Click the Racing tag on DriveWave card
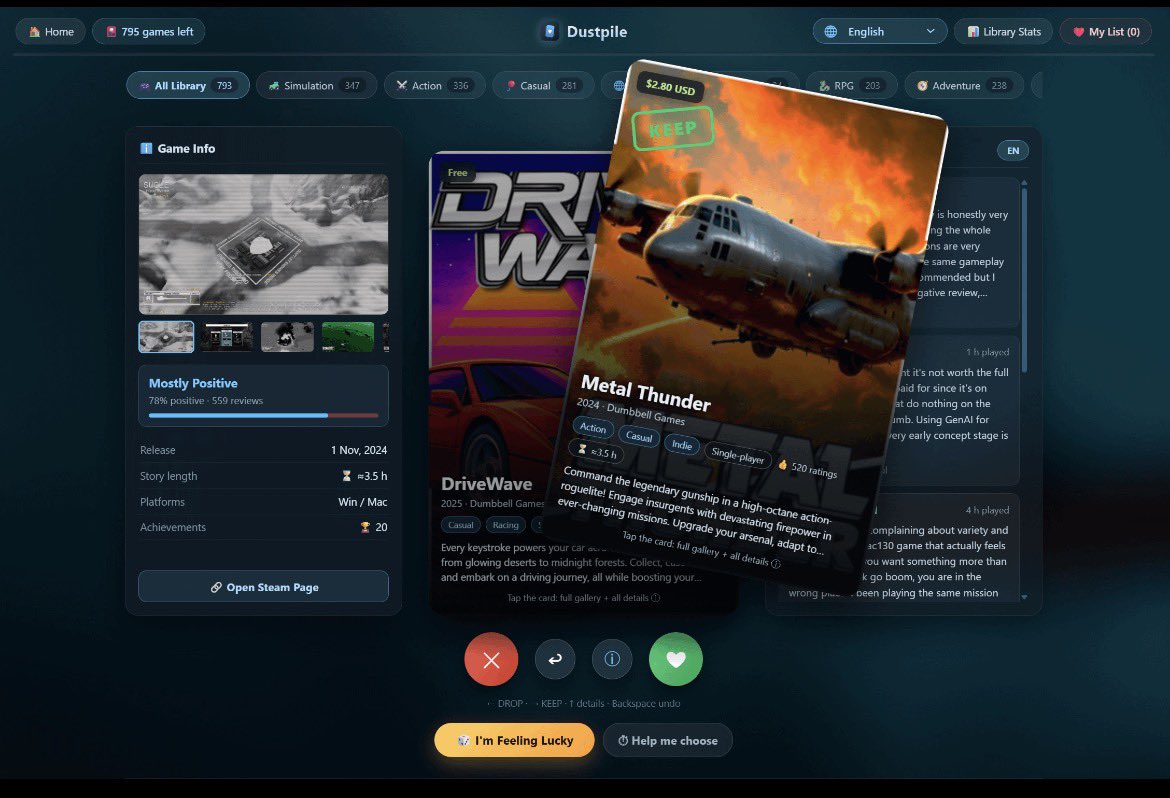1170x798 pixels. coord(505,525)
